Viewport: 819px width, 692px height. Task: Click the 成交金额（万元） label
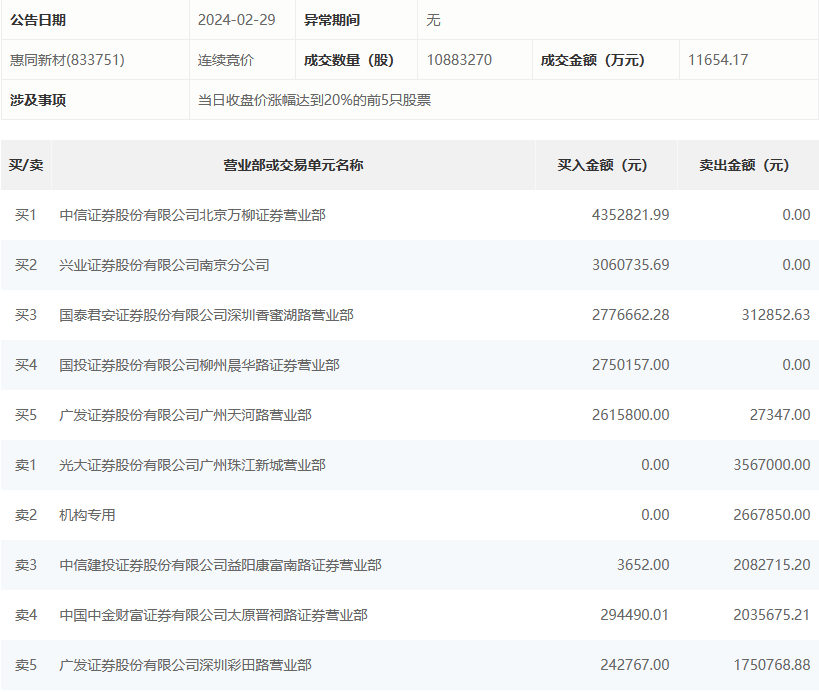click(593, 60)
